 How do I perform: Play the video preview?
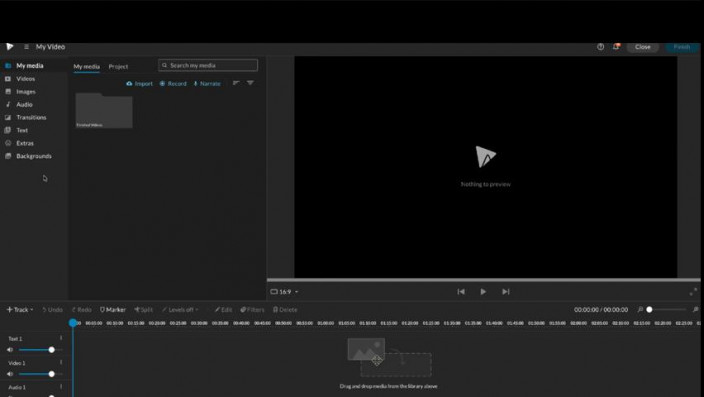click(483, 291)
